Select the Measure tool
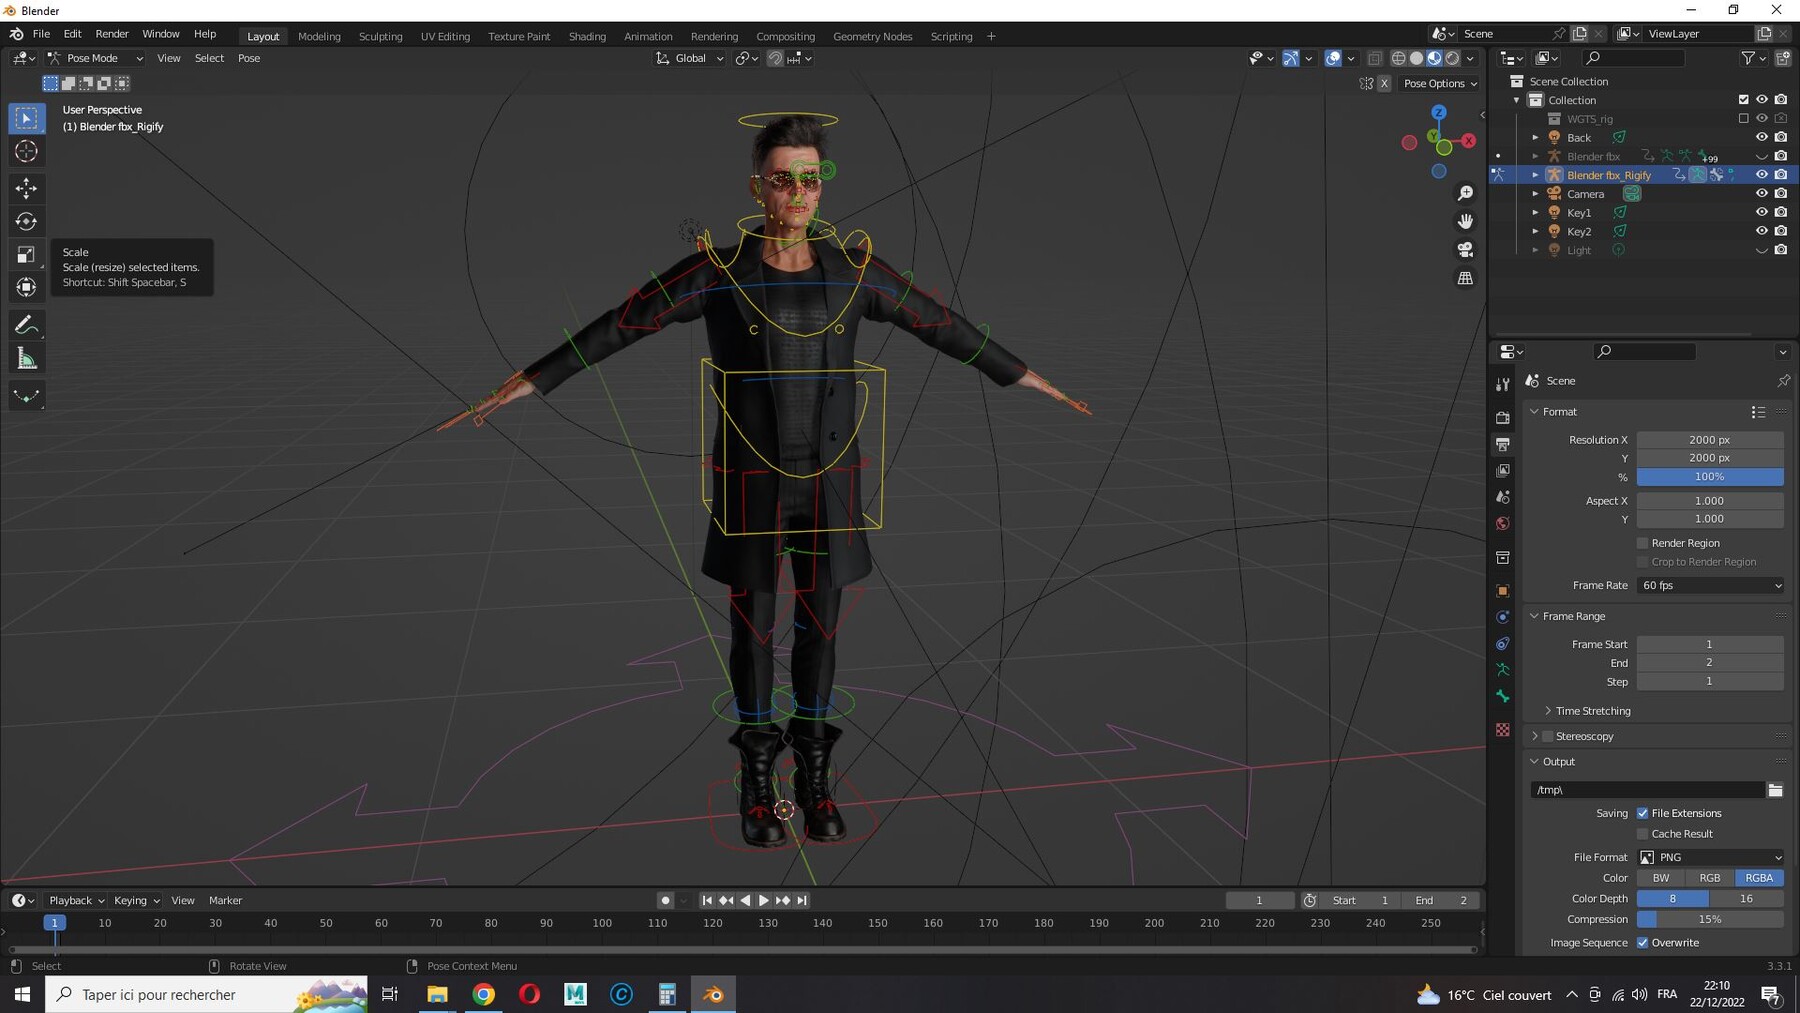Screen dimensions: 1800x1013 (27, 357)
